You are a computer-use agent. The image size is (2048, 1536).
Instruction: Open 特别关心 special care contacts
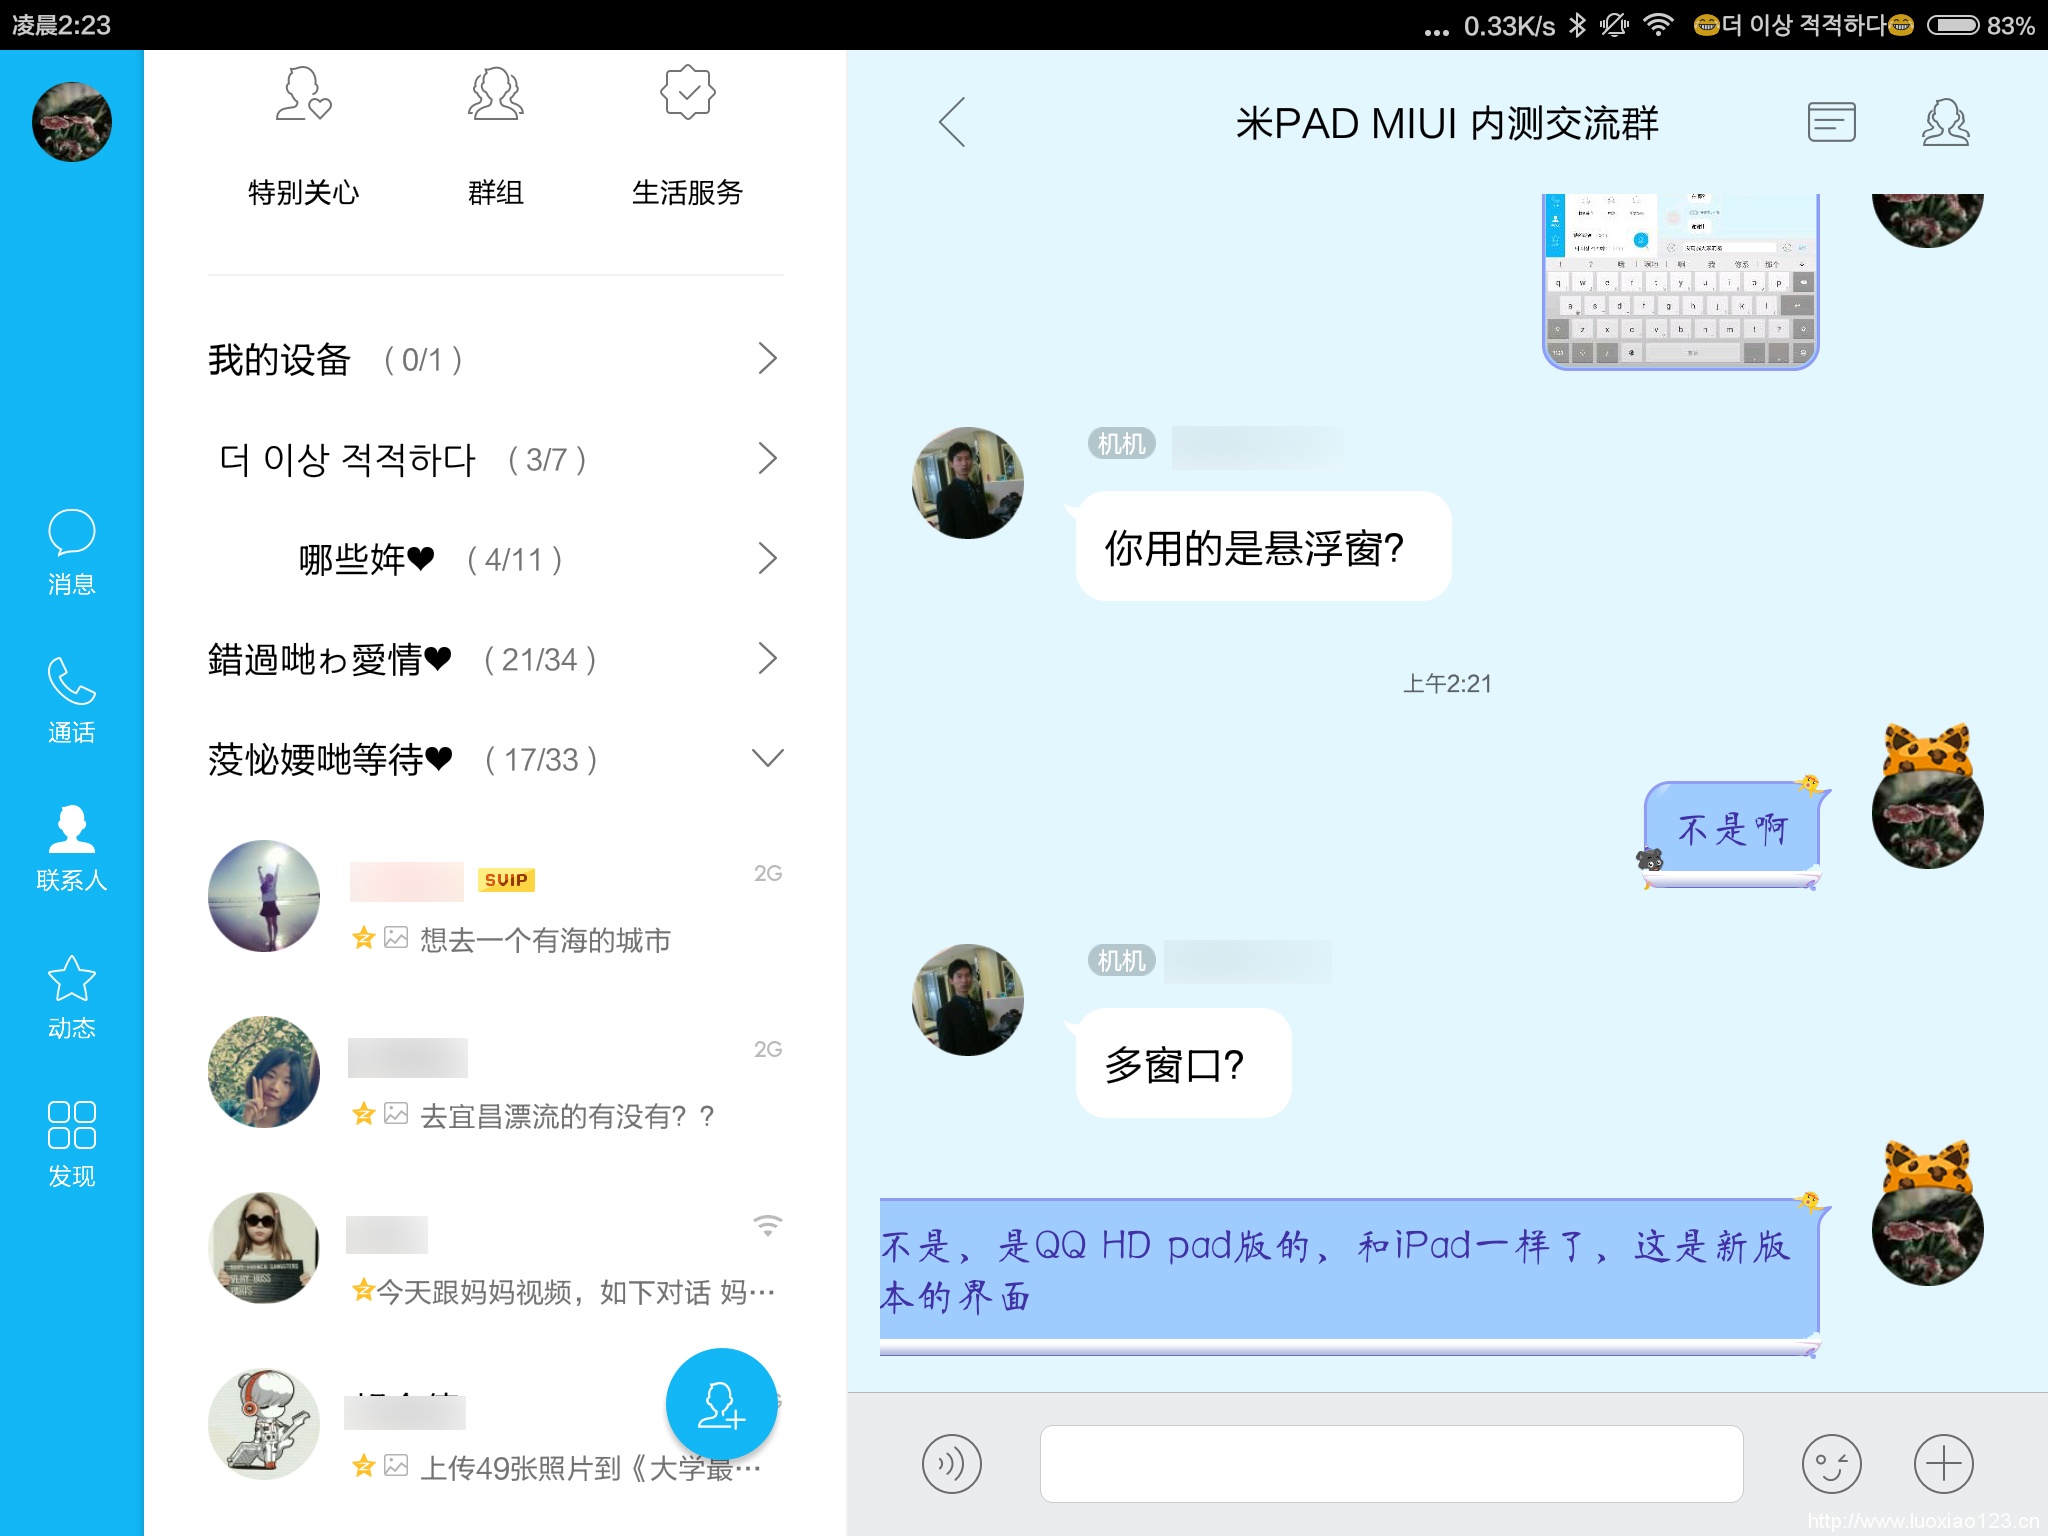304,137
